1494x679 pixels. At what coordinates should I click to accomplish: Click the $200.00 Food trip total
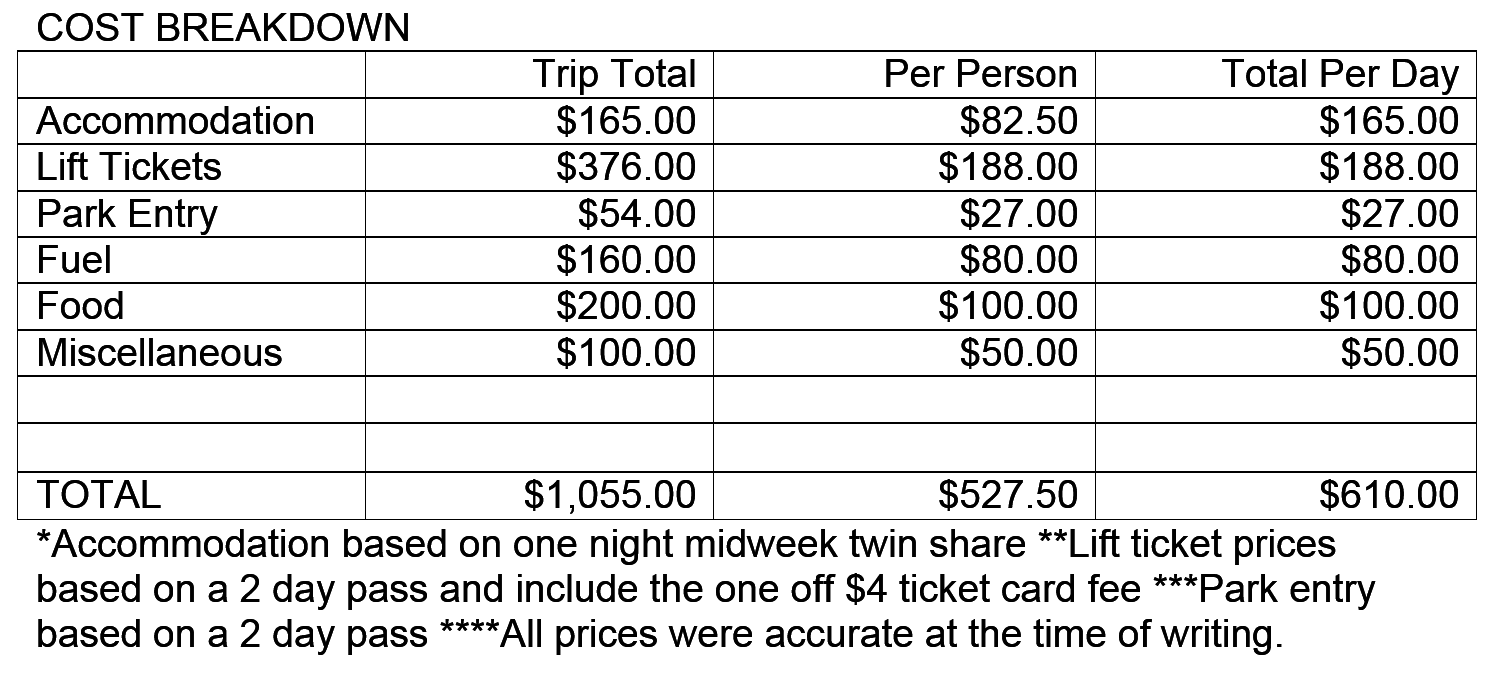coord(625,306)
